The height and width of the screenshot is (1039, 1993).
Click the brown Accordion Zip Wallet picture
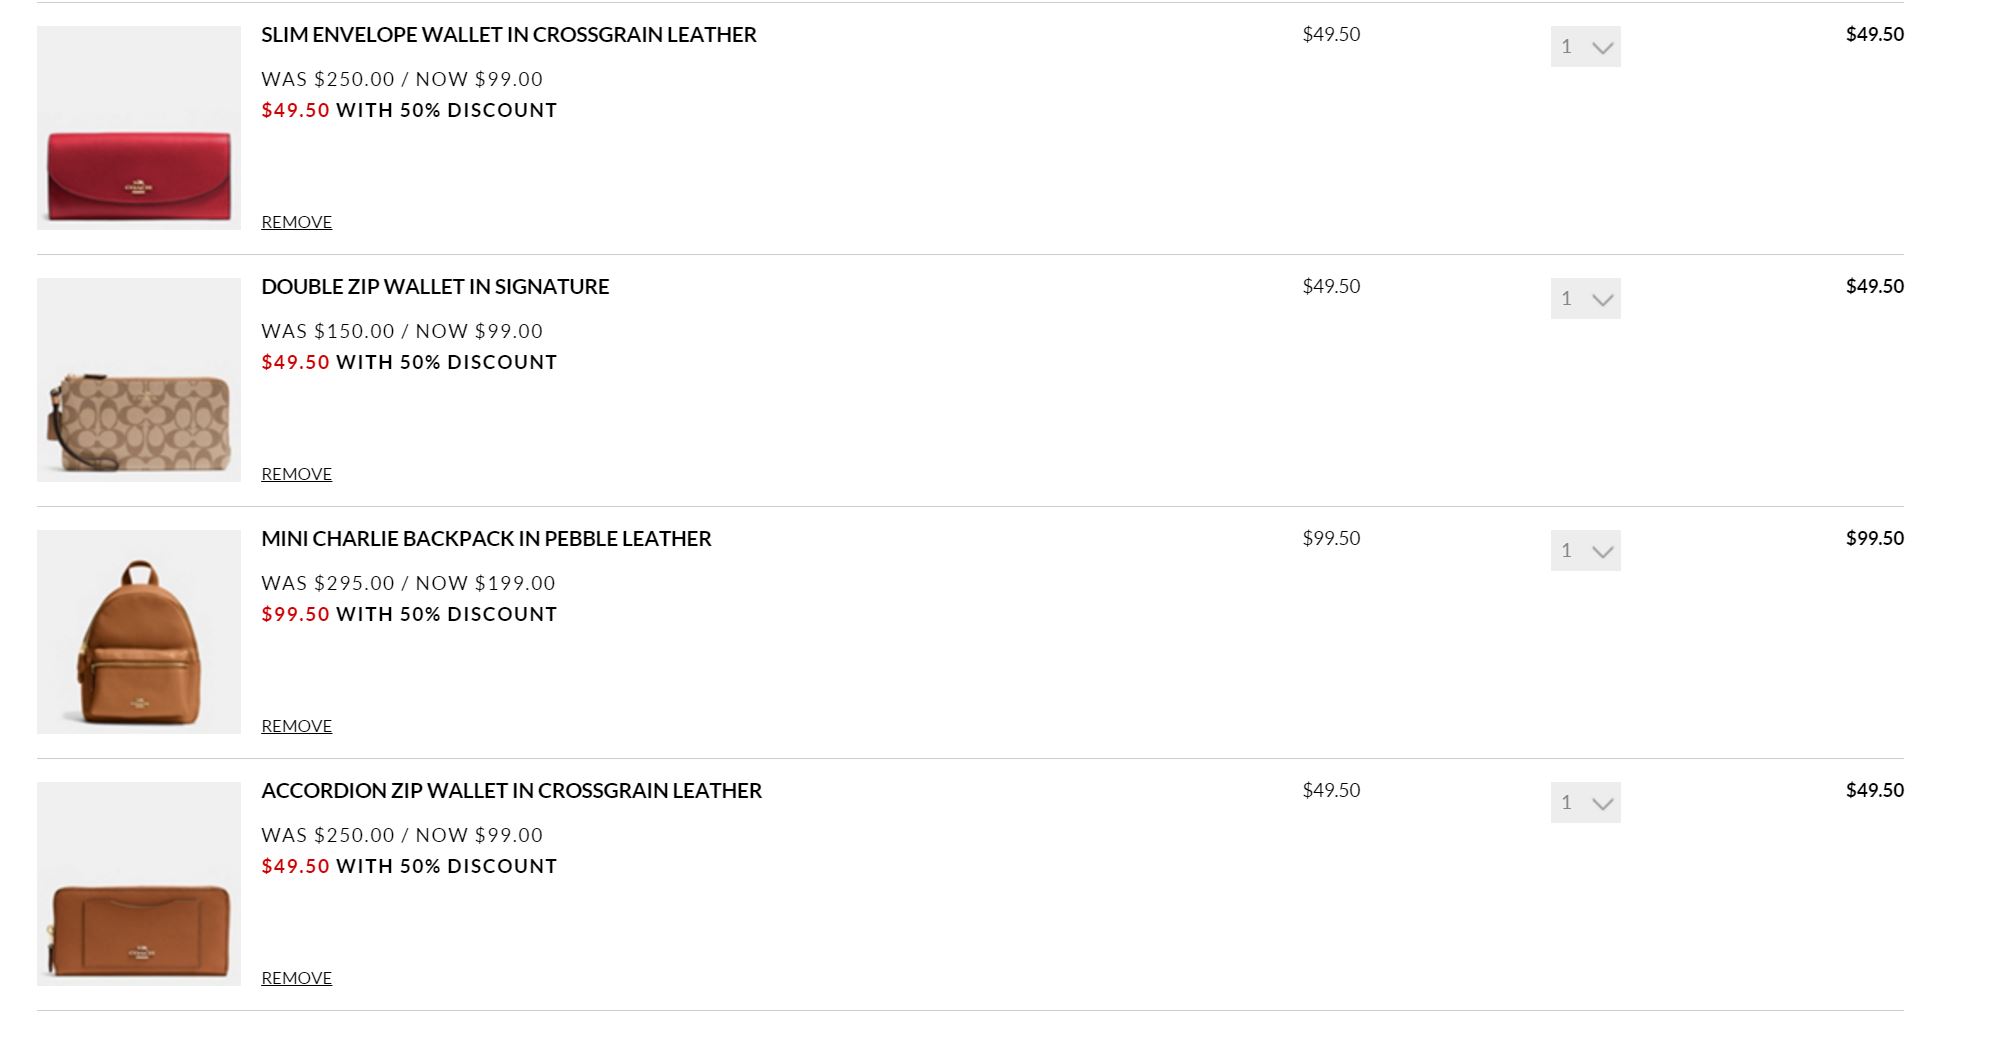[139, 884]
